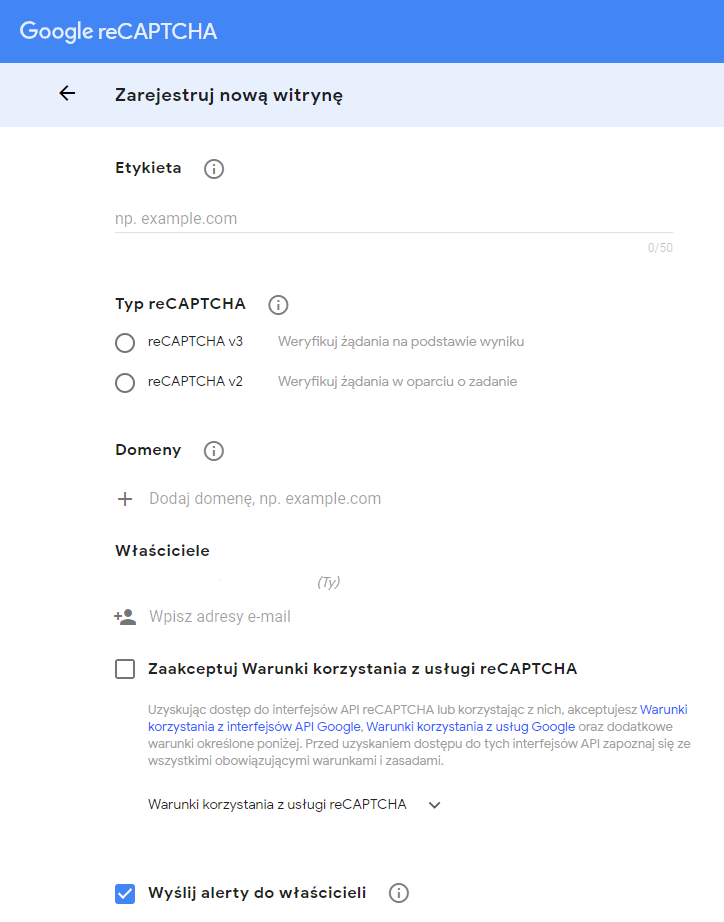Click the Zarejestruj nową witrynę heading
This screenshot has height=922, width=724.
coord(229,95)
